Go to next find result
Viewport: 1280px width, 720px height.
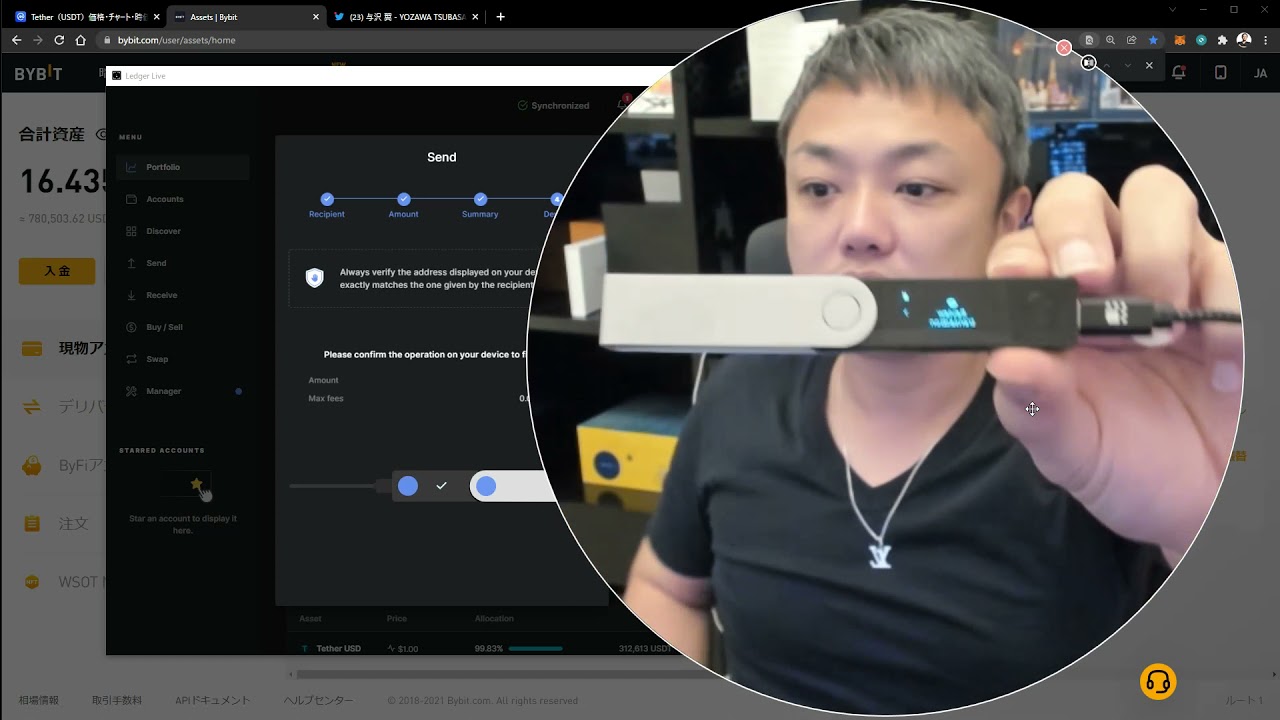click(x=1128, y=65)
